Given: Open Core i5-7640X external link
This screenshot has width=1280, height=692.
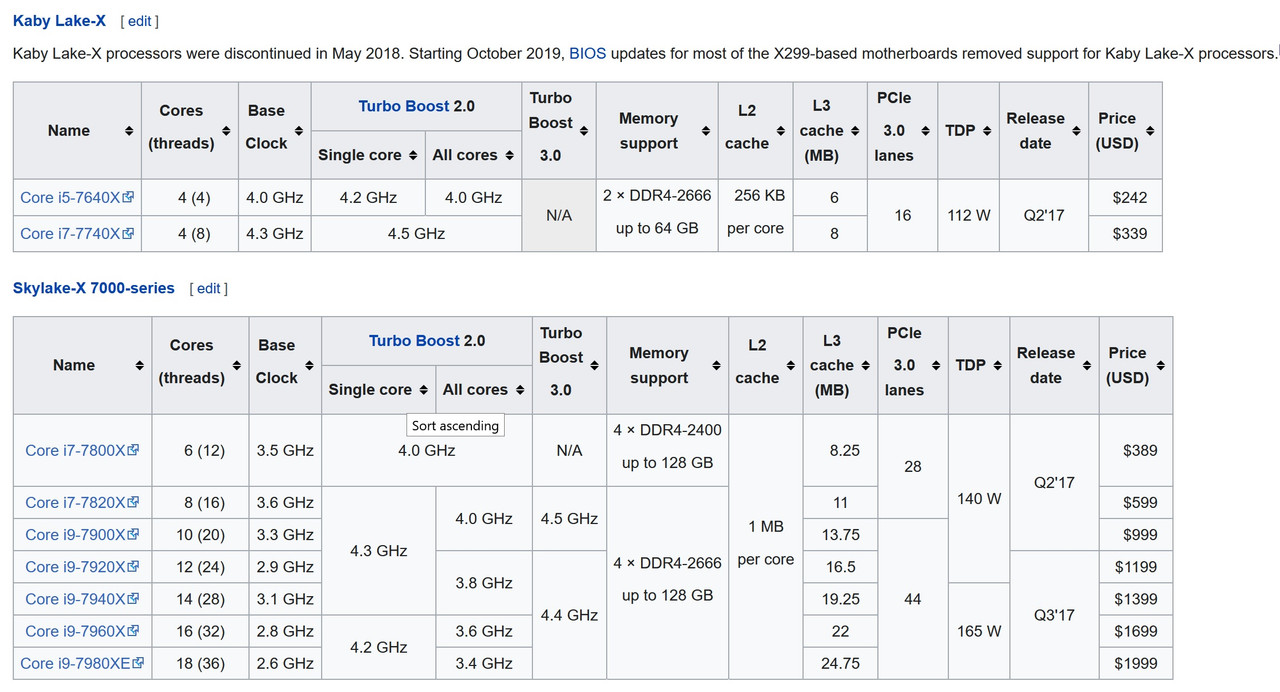Looking at the screenshot, I should tap(77, 198).
